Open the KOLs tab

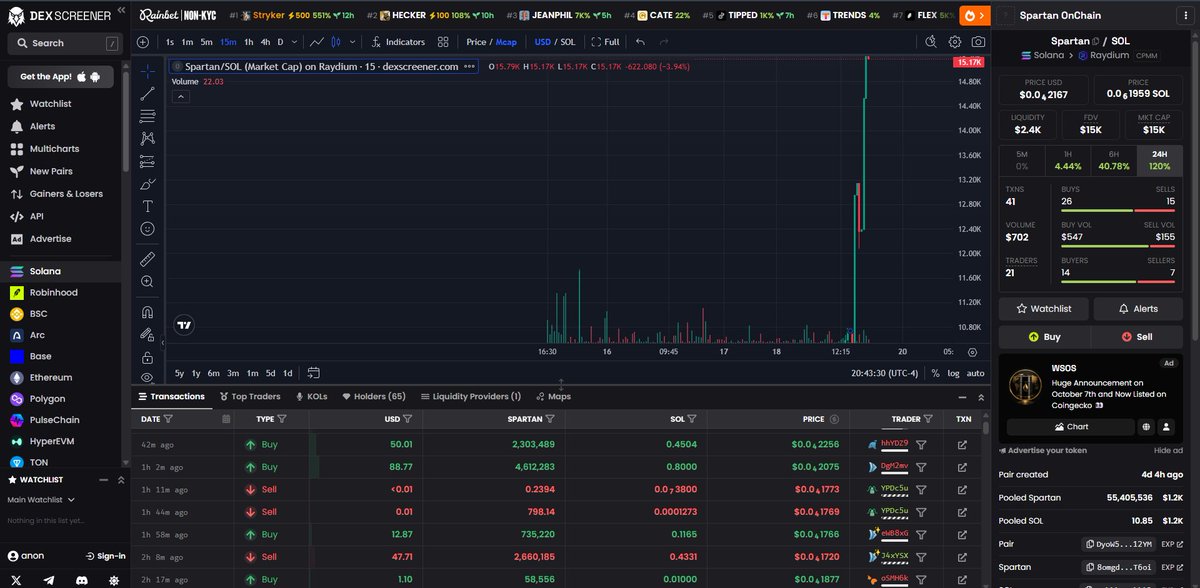(311, 396)
